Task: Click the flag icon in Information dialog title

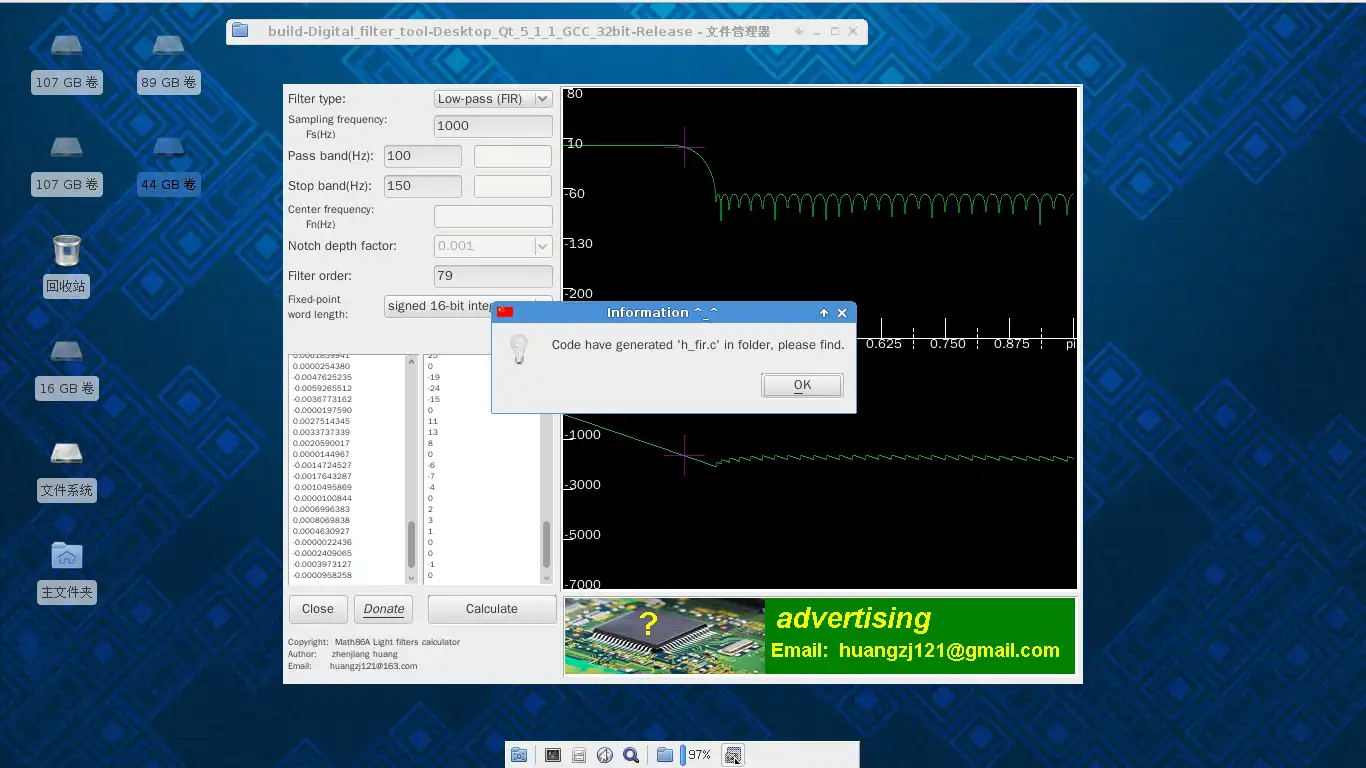Action: click(x=505, y=312)
